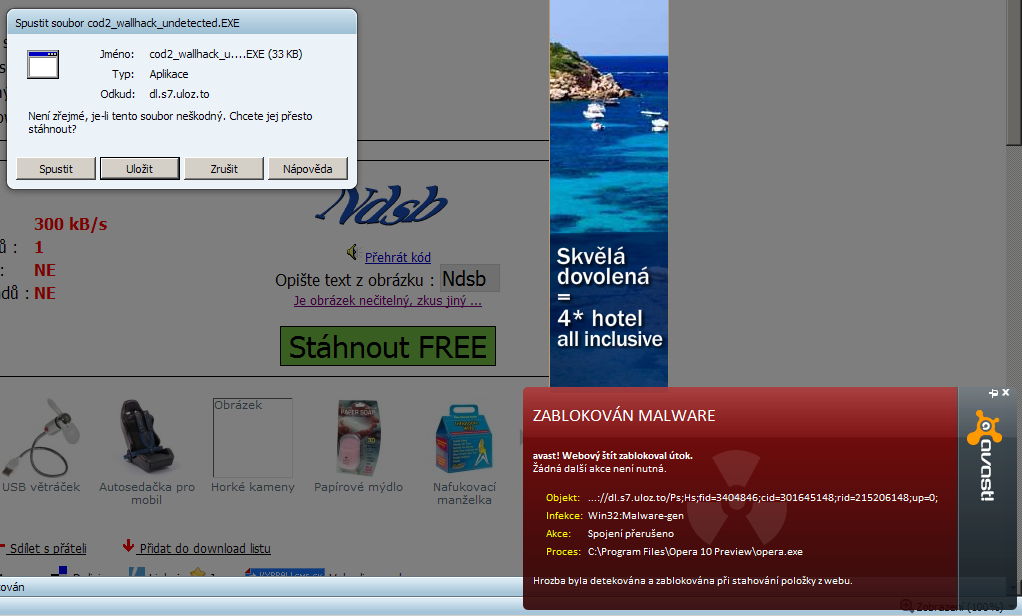
Task: Click 'Je obrázek nečitelný, zkus jiný' link
Action: (x=388, y=301)
